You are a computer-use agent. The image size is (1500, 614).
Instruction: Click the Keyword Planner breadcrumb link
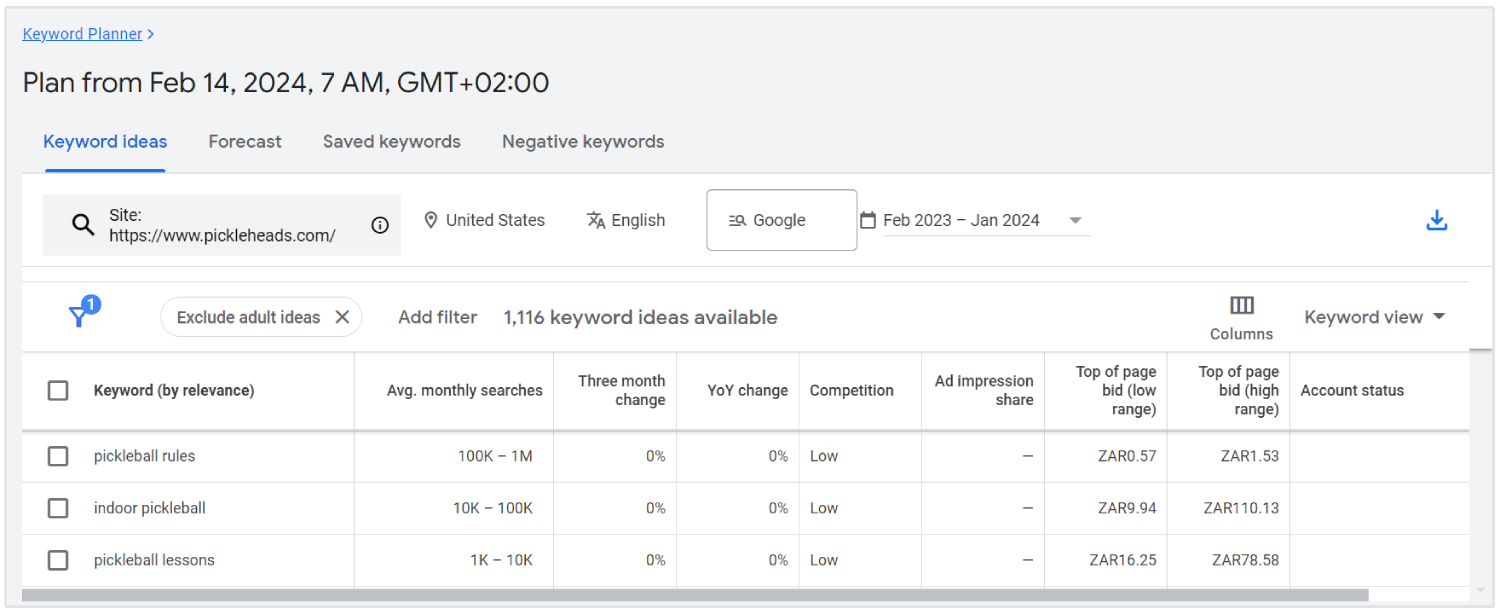(83, 34)
